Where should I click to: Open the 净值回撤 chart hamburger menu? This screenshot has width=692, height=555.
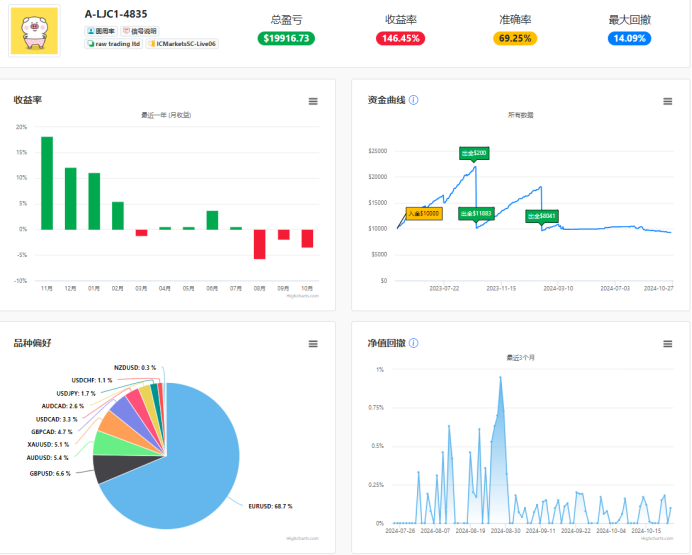tap(667, 344)
